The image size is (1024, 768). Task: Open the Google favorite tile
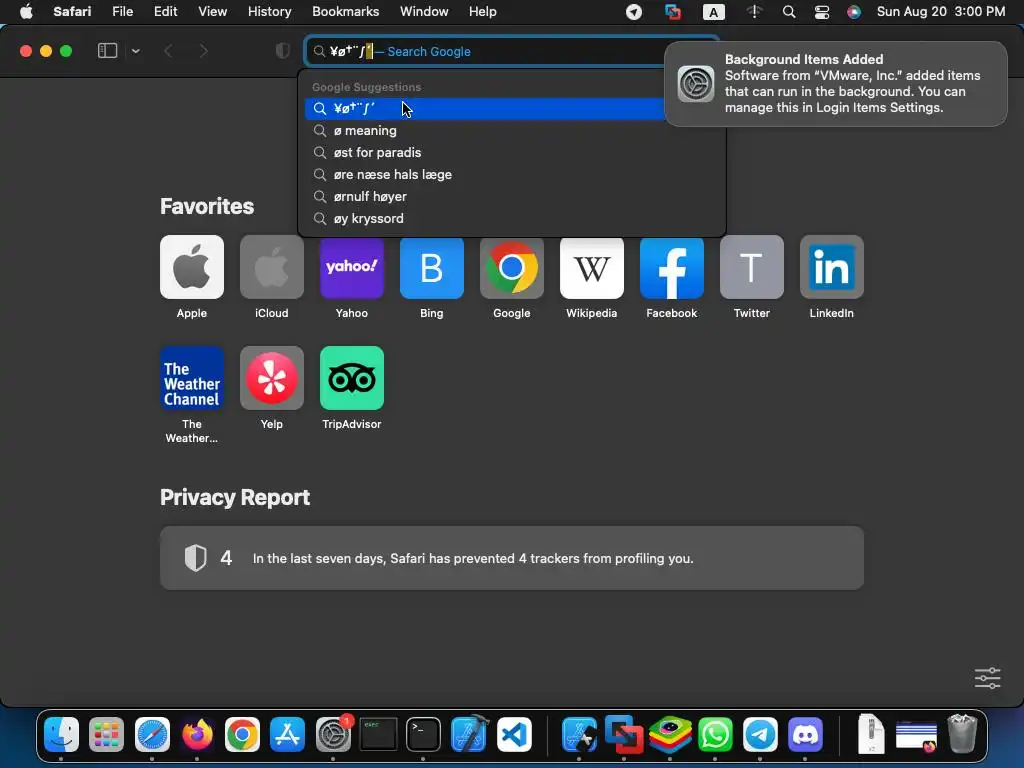(x=511, y=267)
